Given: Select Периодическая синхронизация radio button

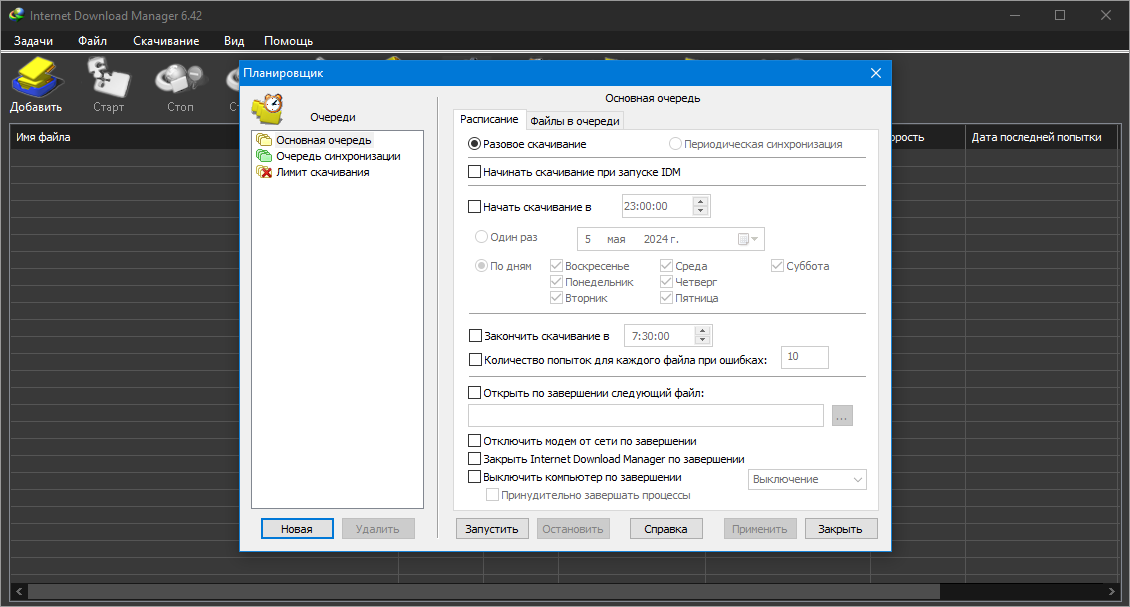Looking at the screenshot, I should tap(675, 143).
